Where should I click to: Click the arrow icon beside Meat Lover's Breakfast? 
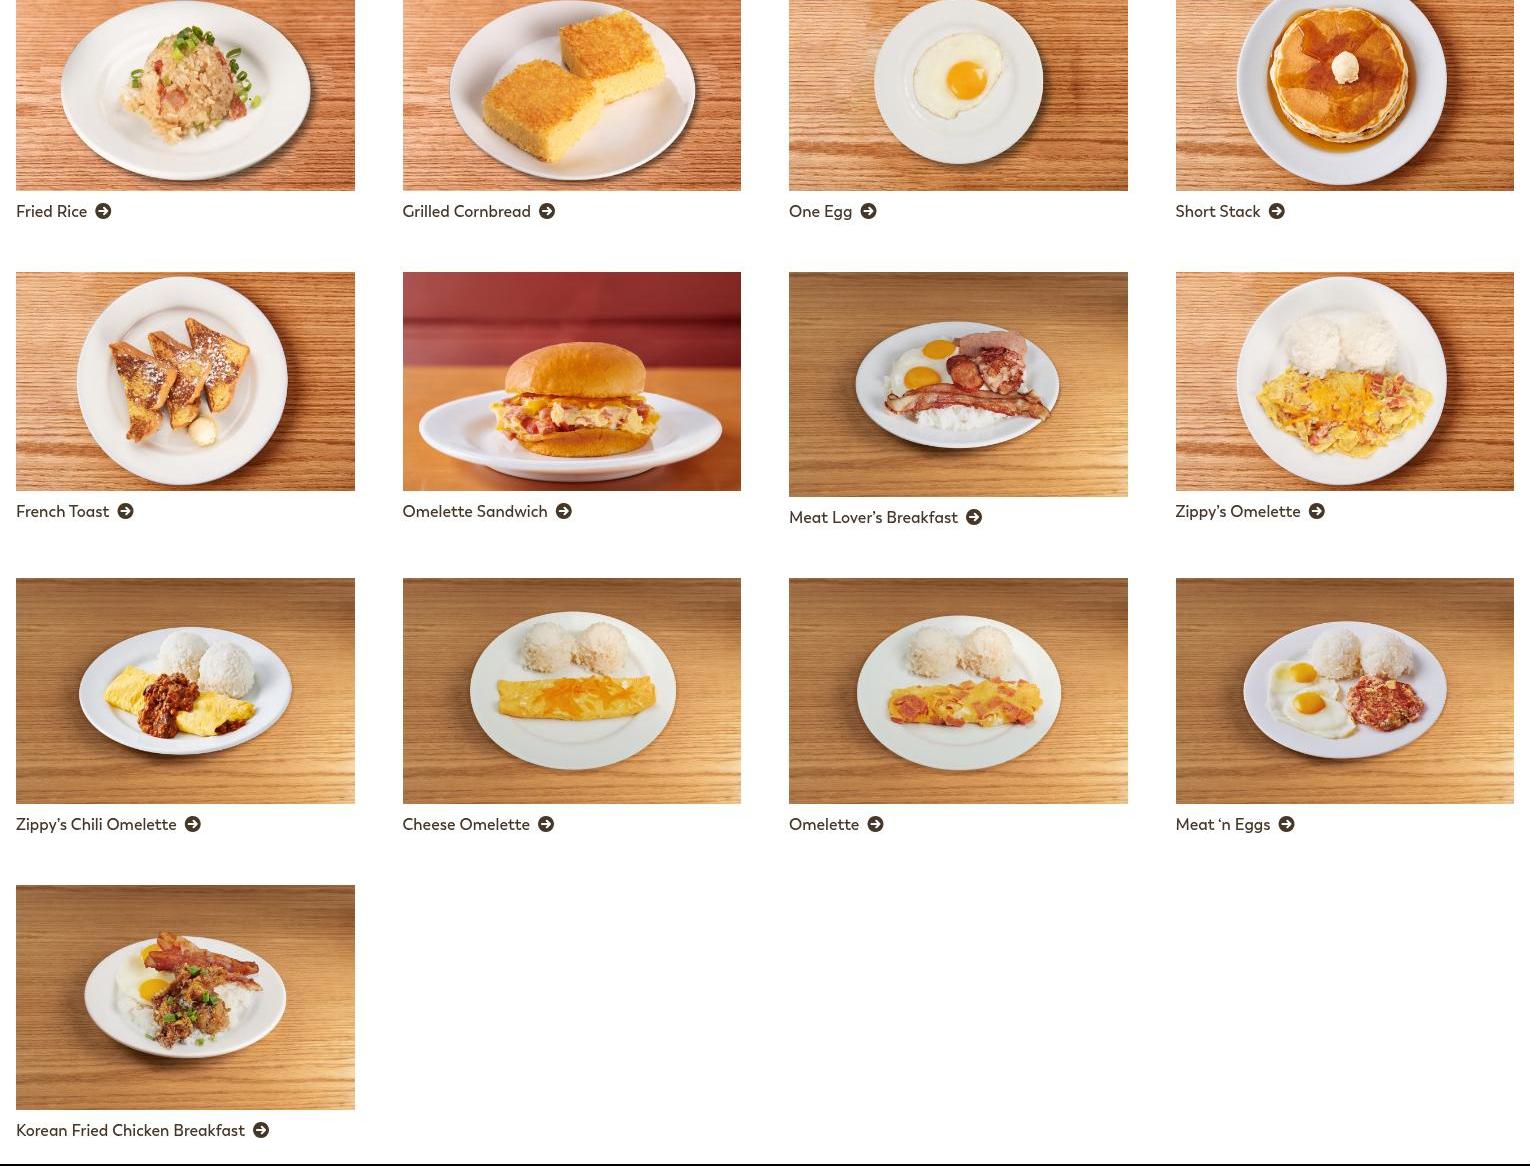[x=974, y=517]
